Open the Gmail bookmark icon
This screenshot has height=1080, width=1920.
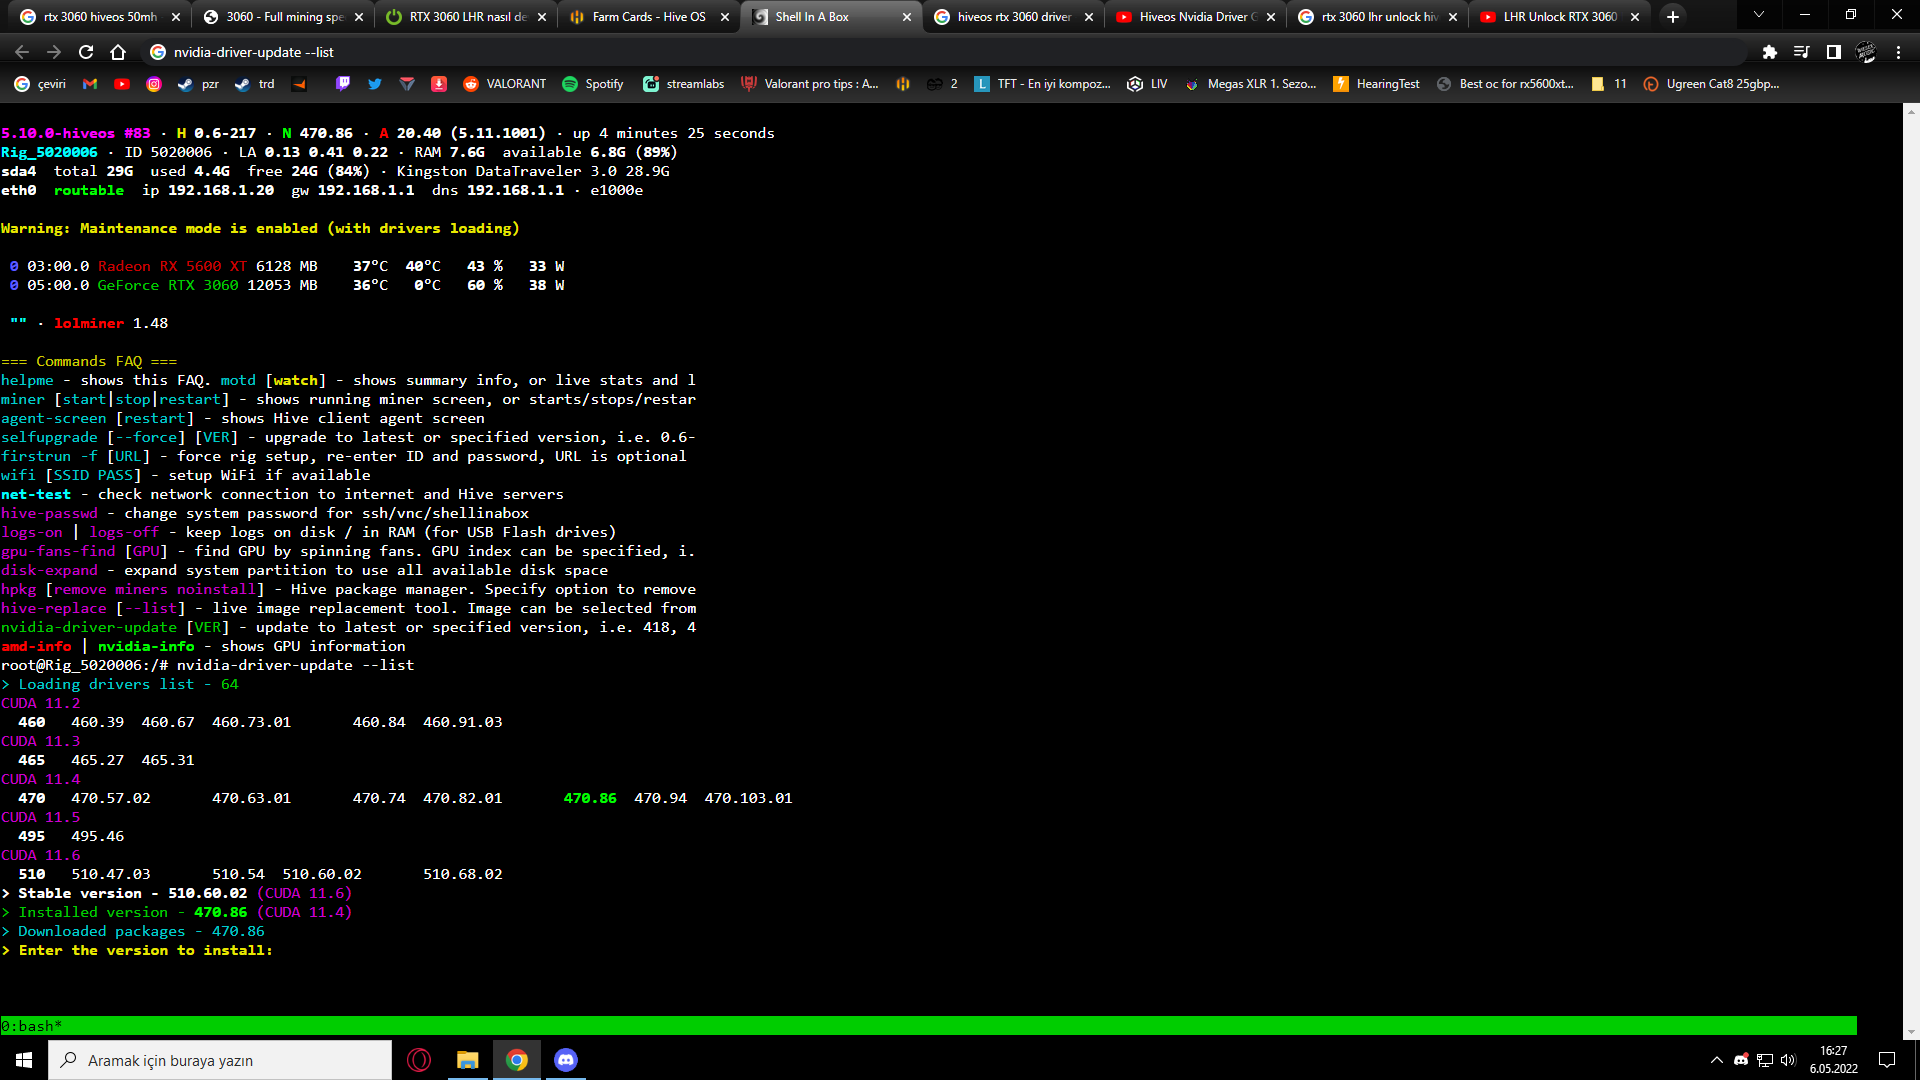pyautogui.click(x=90, y=84)
